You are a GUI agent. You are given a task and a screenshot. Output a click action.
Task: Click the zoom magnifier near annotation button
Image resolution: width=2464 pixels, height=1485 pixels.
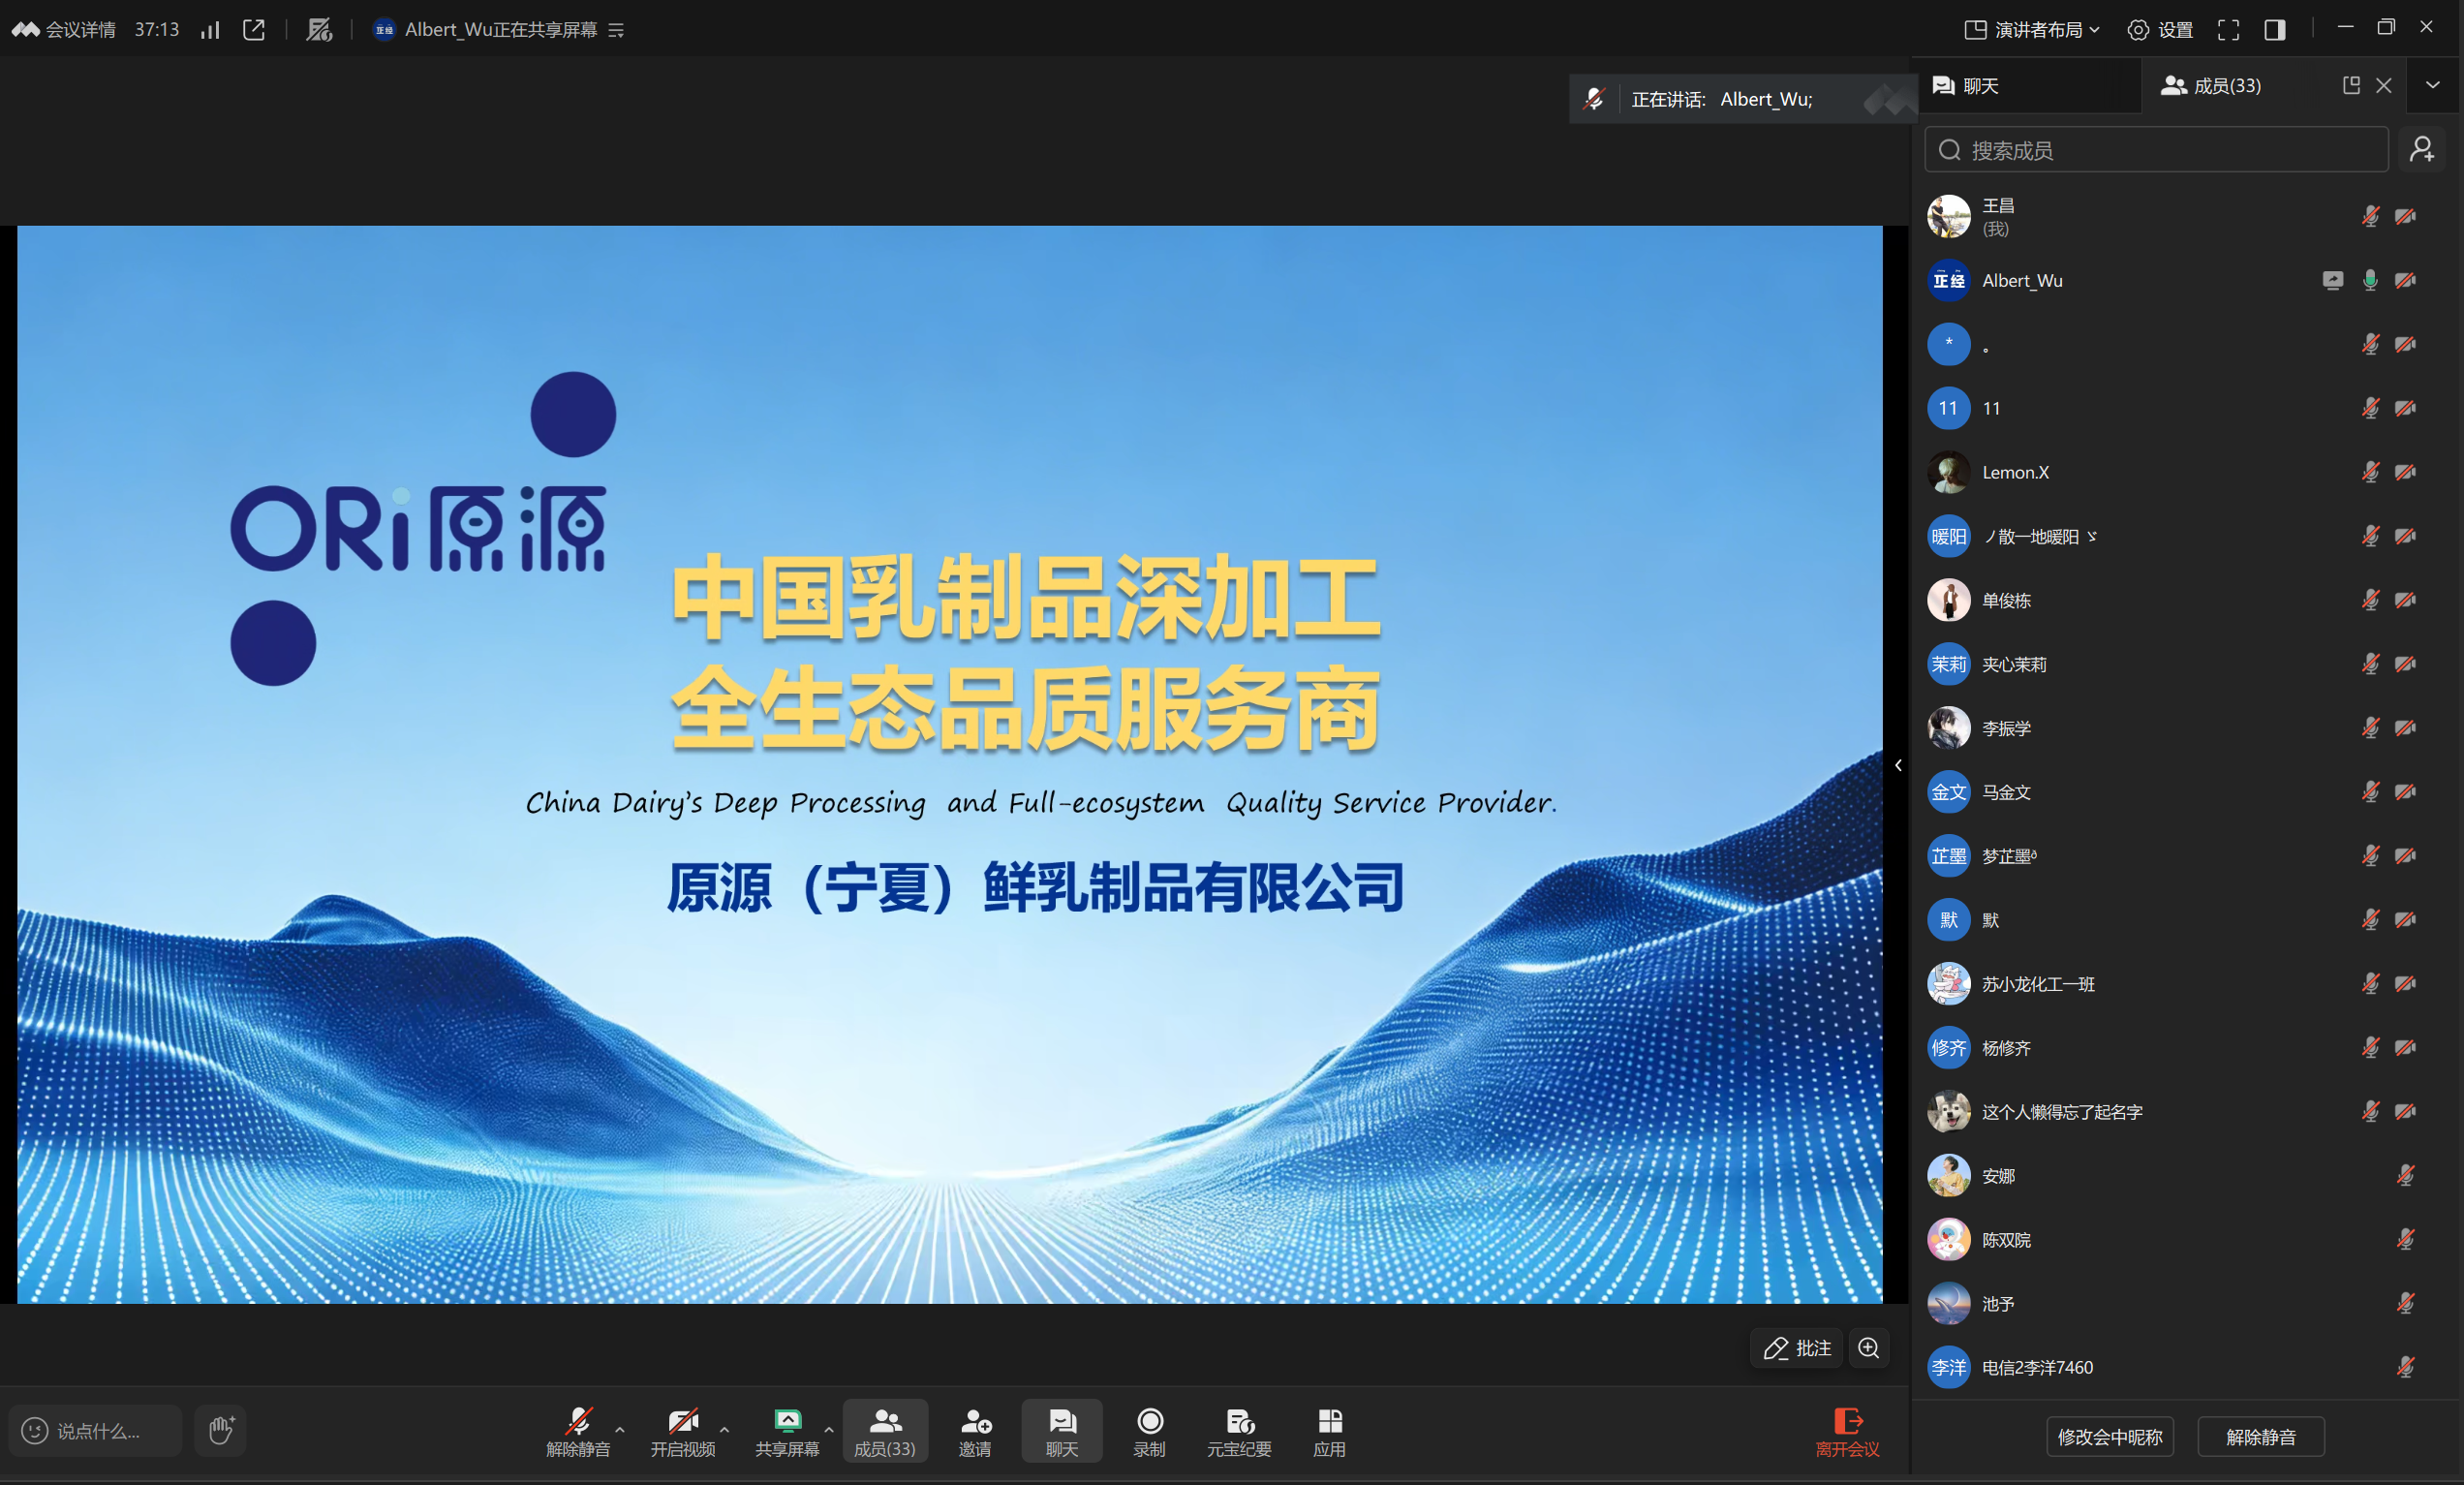(1868, 1348)
